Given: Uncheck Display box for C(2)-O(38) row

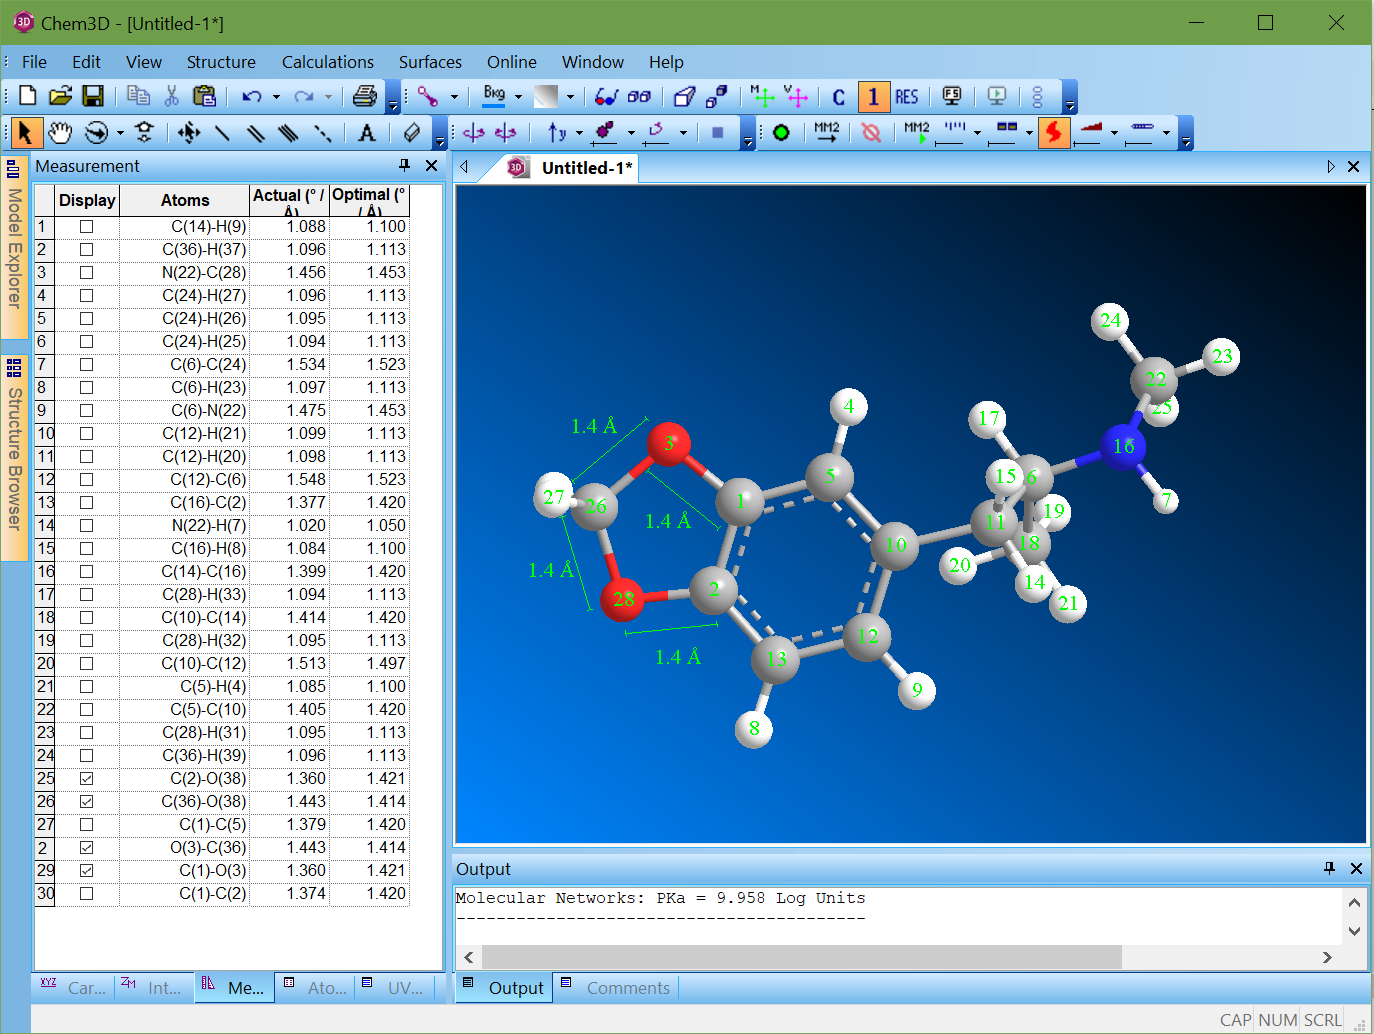Looking at the screenshot, I should 87,779.
